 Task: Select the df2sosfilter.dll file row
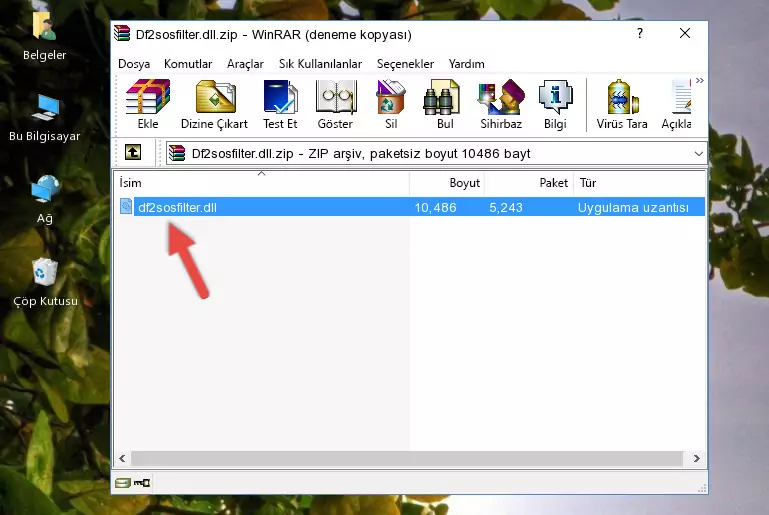pyautogui.click(x=411, y=207)
